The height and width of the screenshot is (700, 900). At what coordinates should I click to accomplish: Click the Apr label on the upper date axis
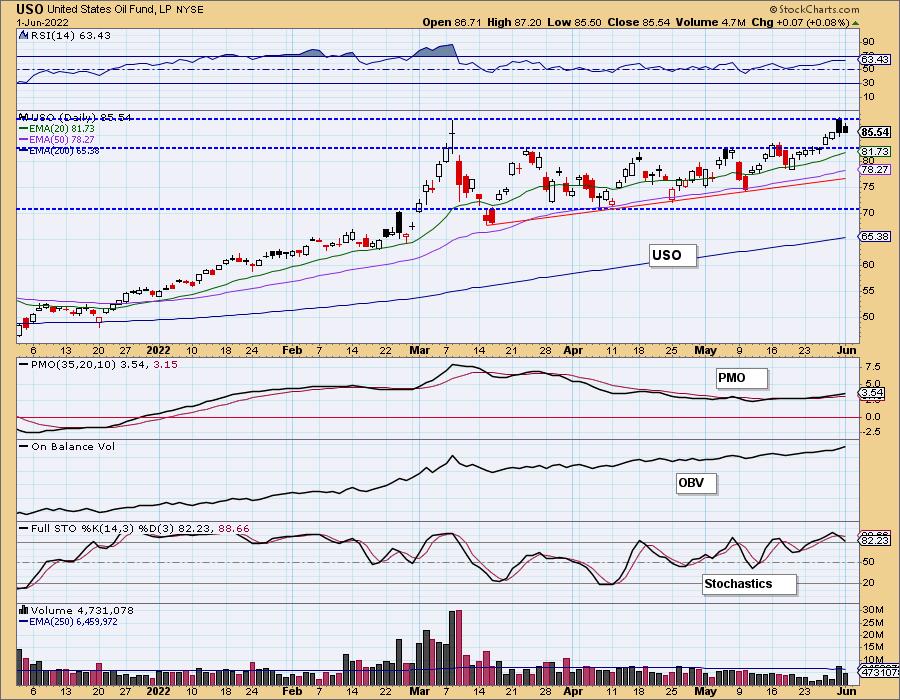[x=573, y=351]
